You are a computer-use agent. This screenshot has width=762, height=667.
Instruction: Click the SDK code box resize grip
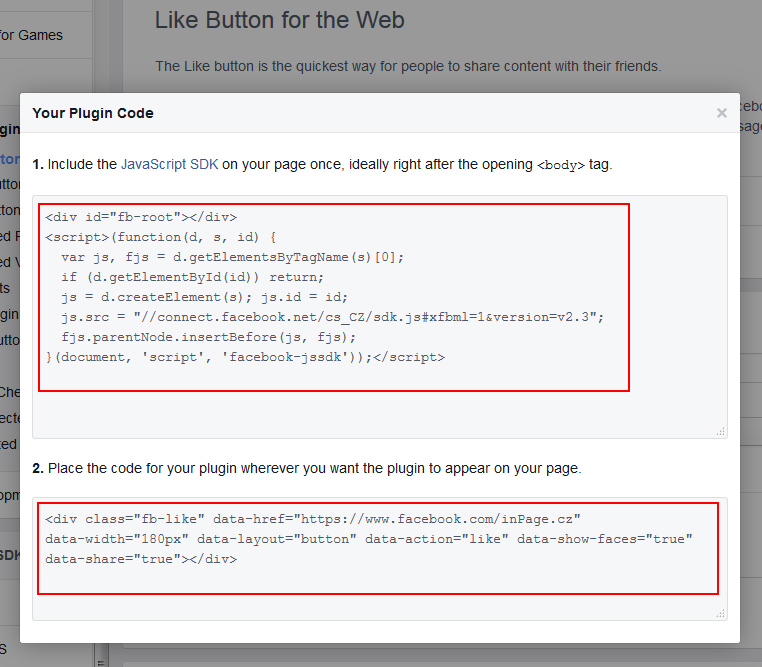(720, 431)
